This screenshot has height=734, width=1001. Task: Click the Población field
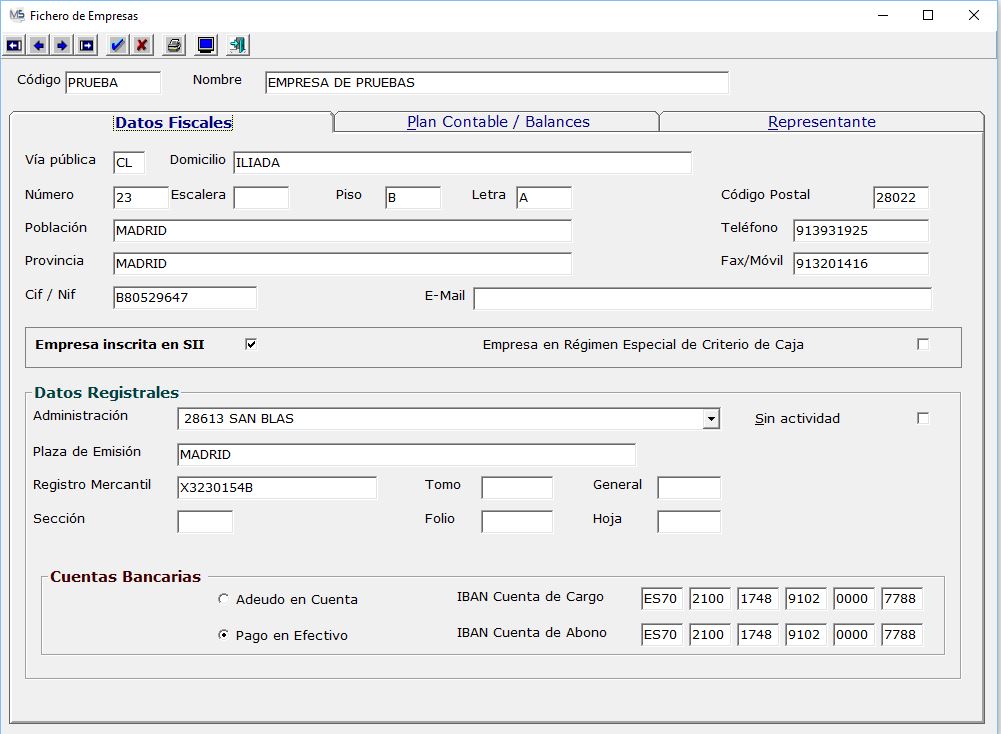click(342, 230)
